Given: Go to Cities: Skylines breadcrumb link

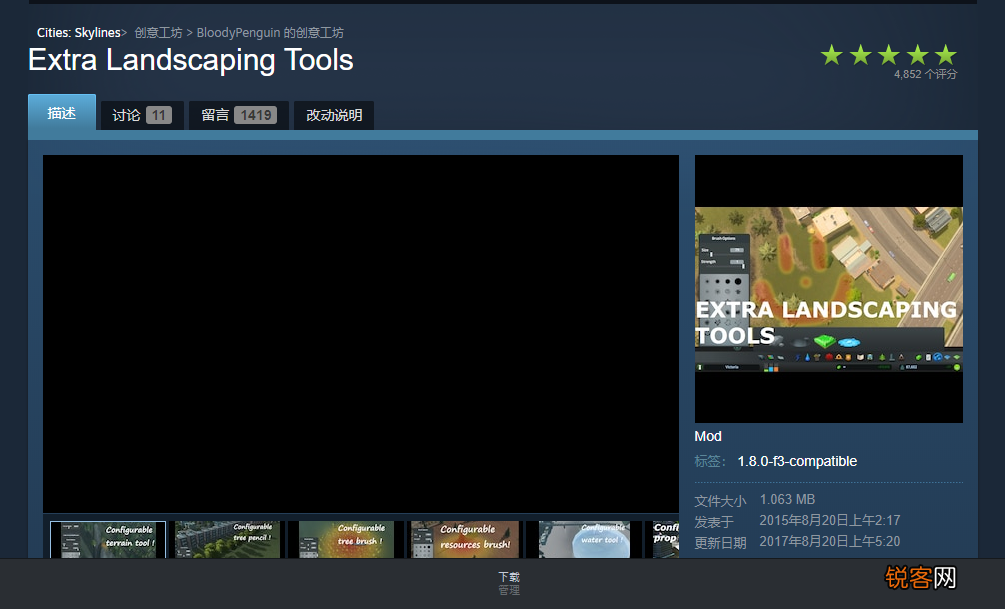Looking at the screenshot, I should tap(78, 33).
